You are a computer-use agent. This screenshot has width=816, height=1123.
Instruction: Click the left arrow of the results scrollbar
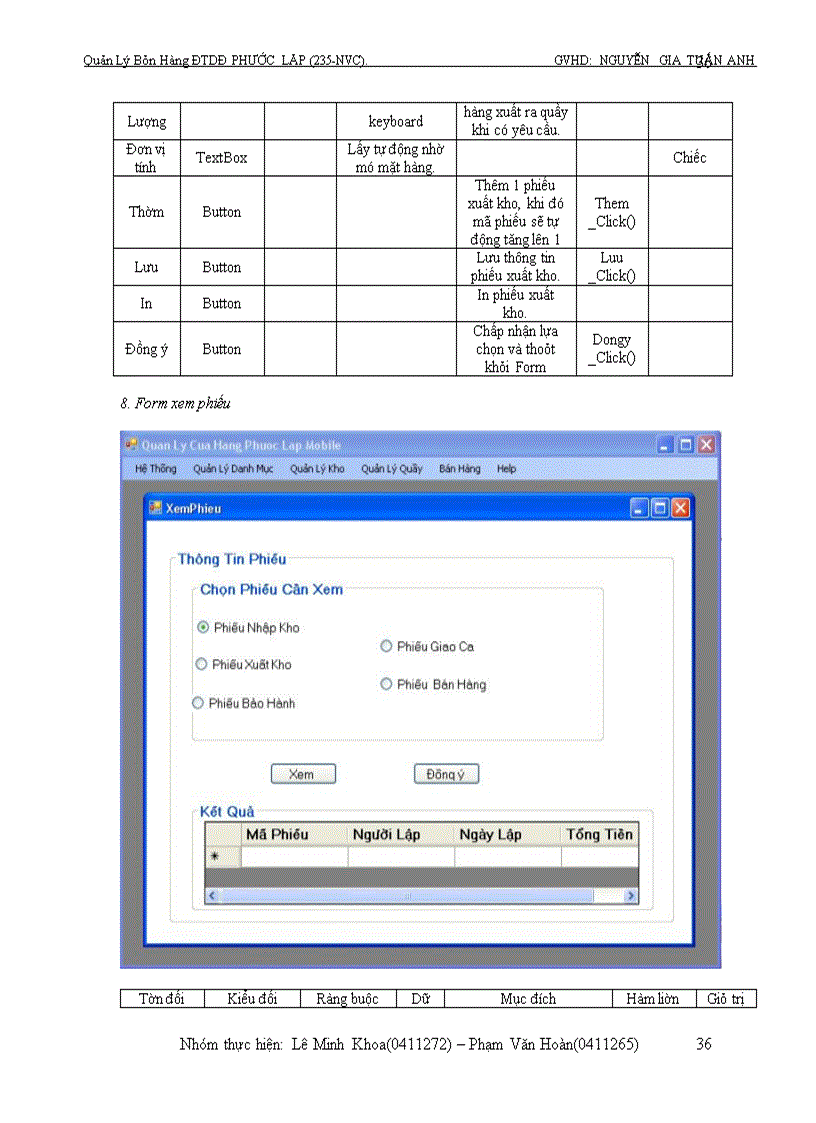212,895
